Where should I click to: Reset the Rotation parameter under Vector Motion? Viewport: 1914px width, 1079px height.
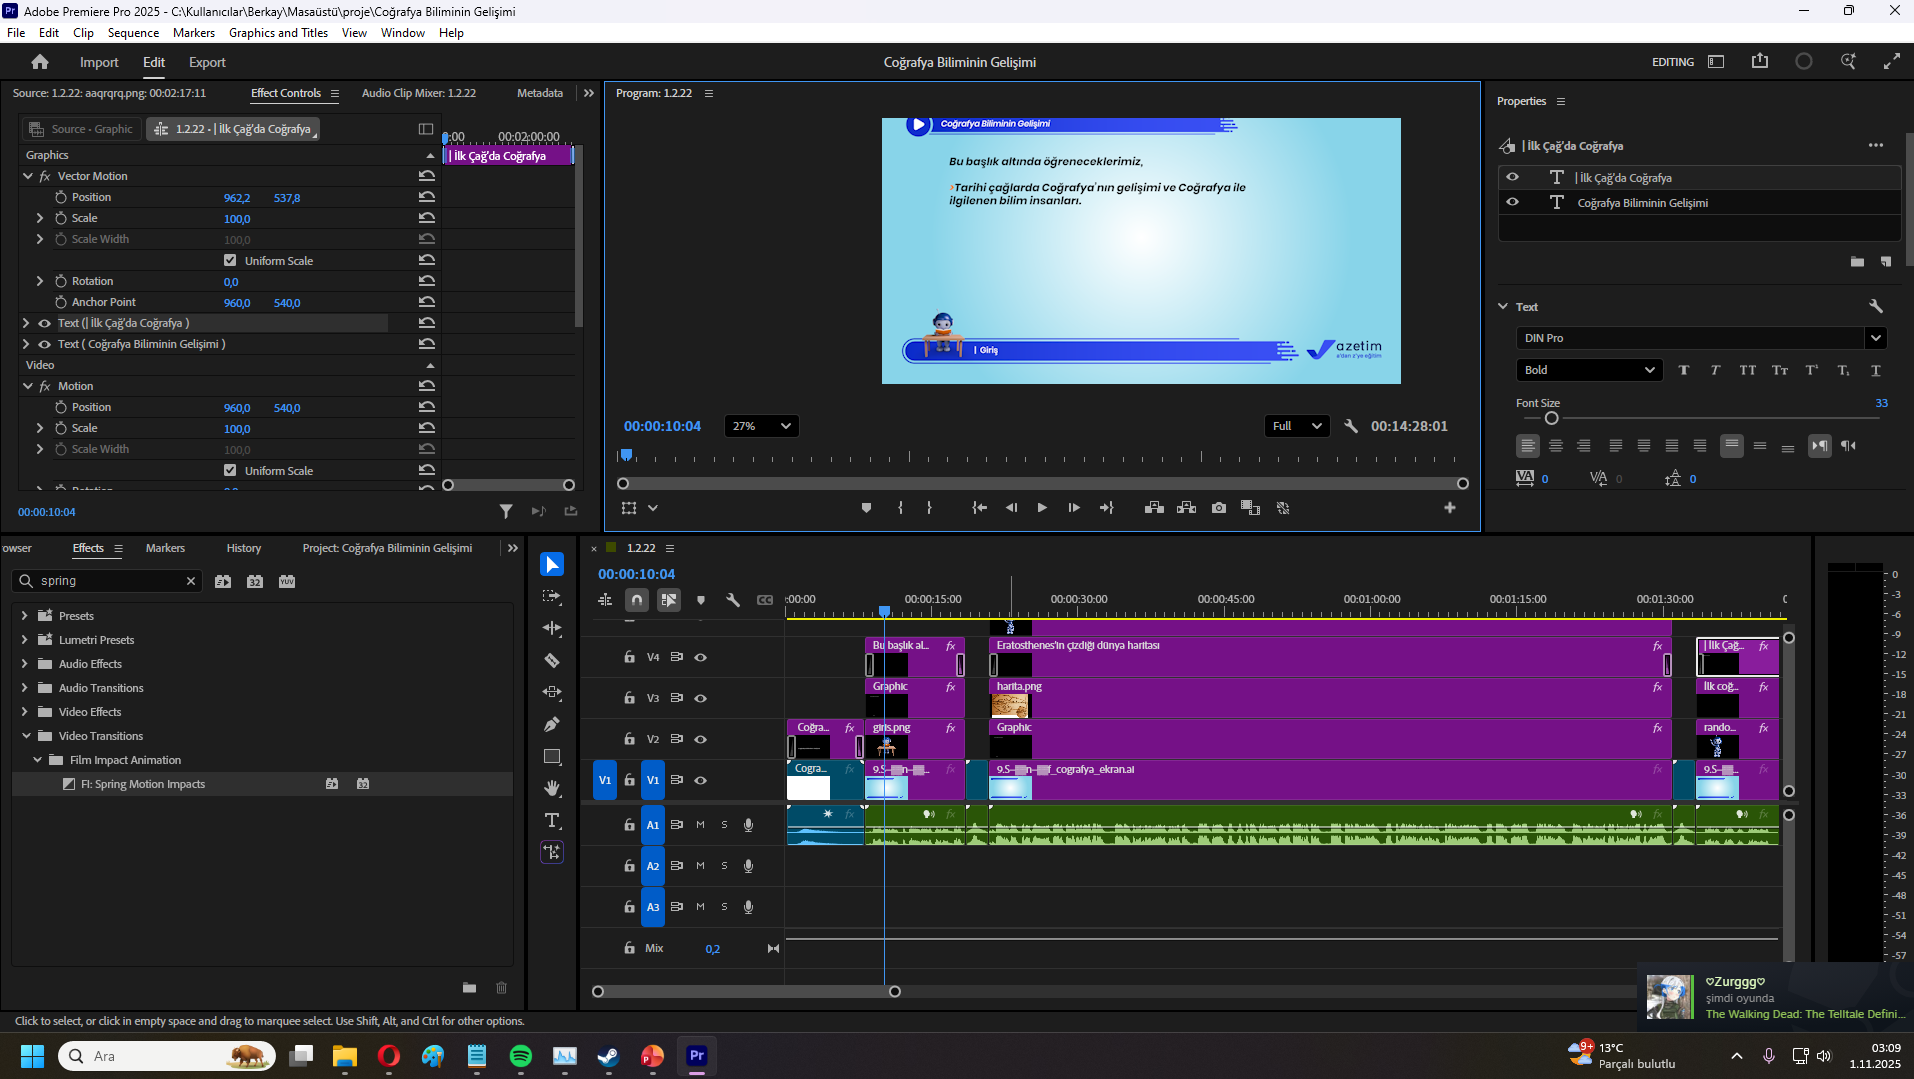click(427, 281)
